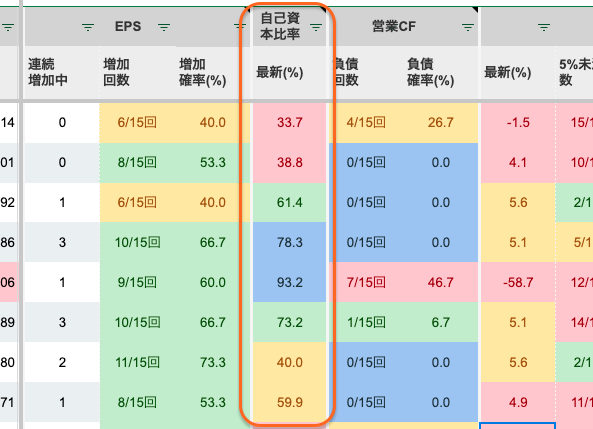
Task: Open the filter icon above 増加確率(%) column
Action: coord(240,26)
